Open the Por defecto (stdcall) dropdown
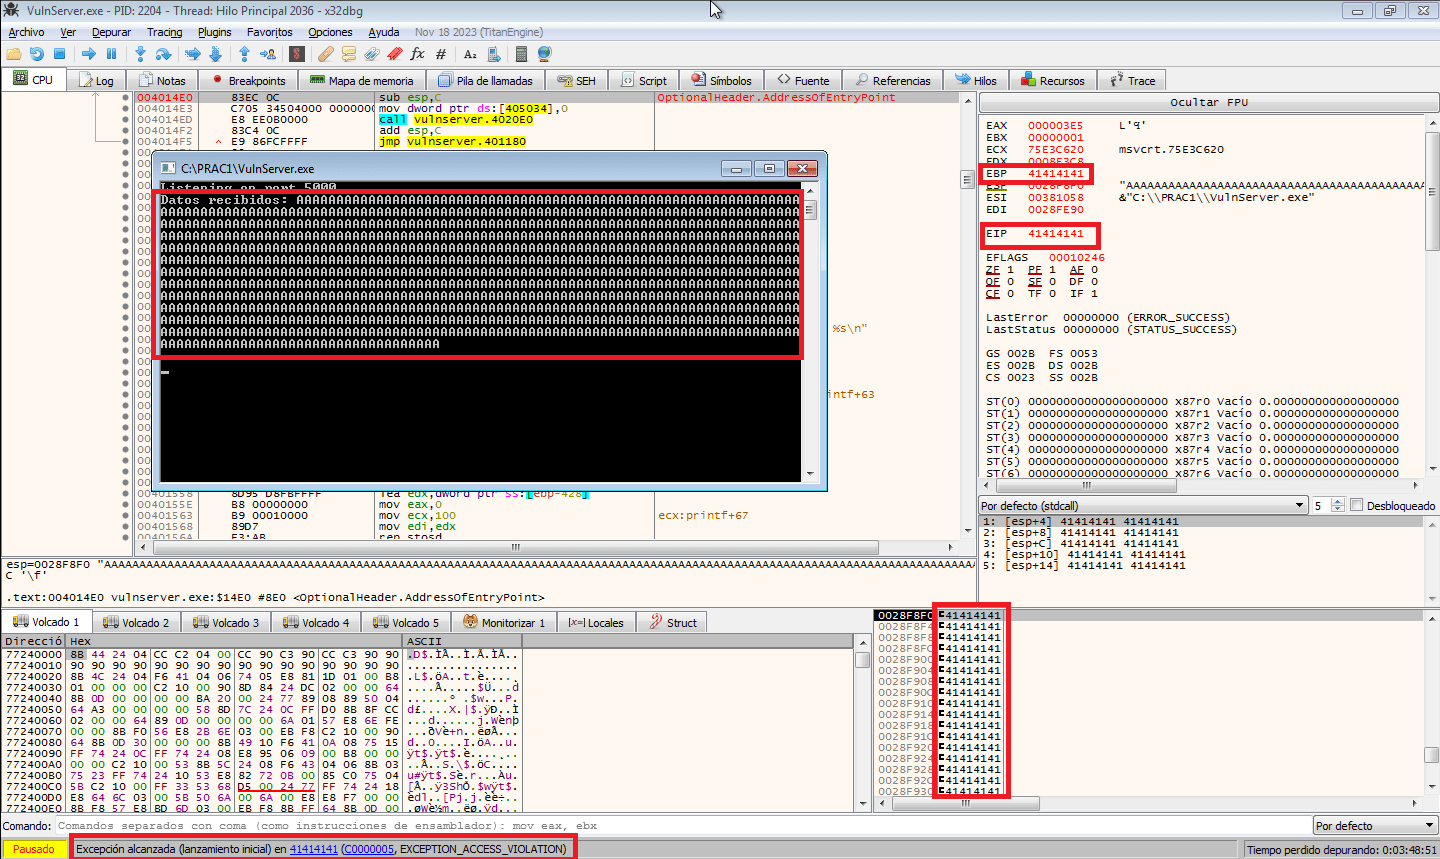The height and width of the screenshot is (859, 1440). [x=1143, y=506]
